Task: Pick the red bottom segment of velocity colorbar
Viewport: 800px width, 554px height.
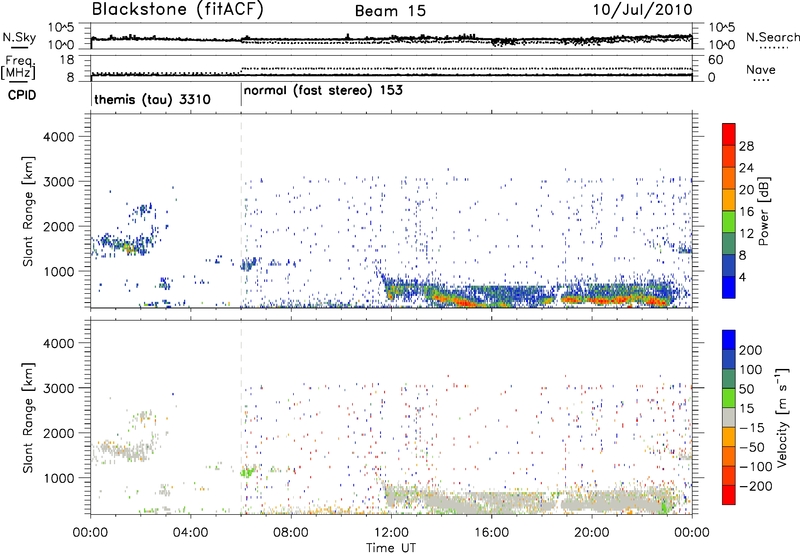Action: pyautogui.click(x=729, y=495)
